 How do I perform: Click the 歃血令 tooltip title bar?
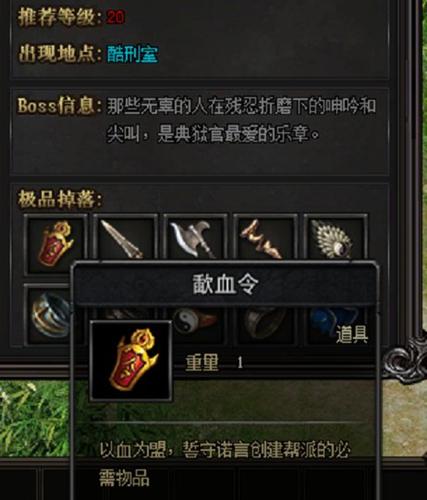(226, 284)
